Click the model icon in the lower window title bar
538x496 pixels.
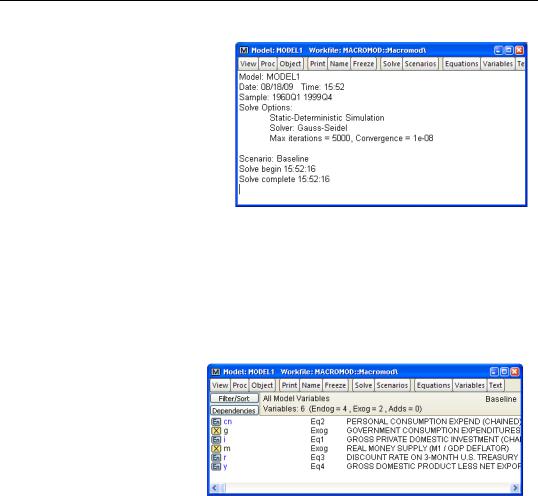pos(215,372)
